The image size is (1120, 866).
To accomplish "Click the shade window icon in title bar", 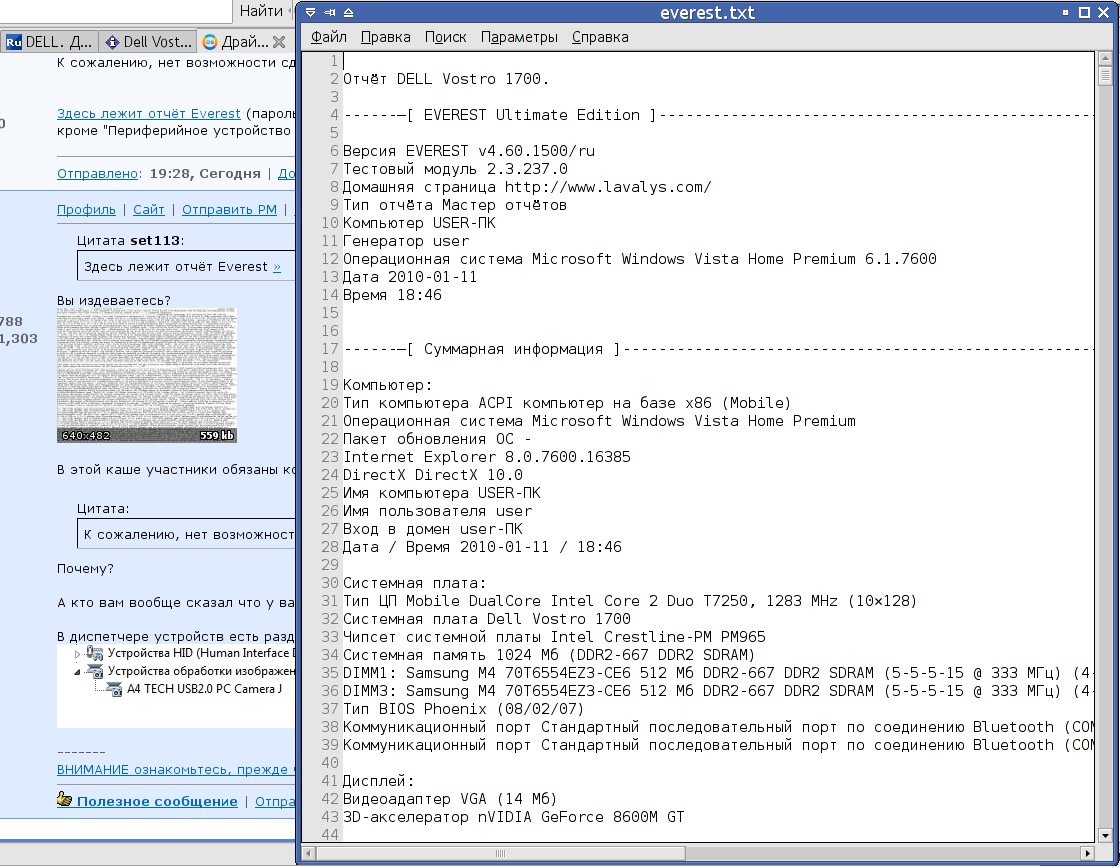I will click(347, 13).
